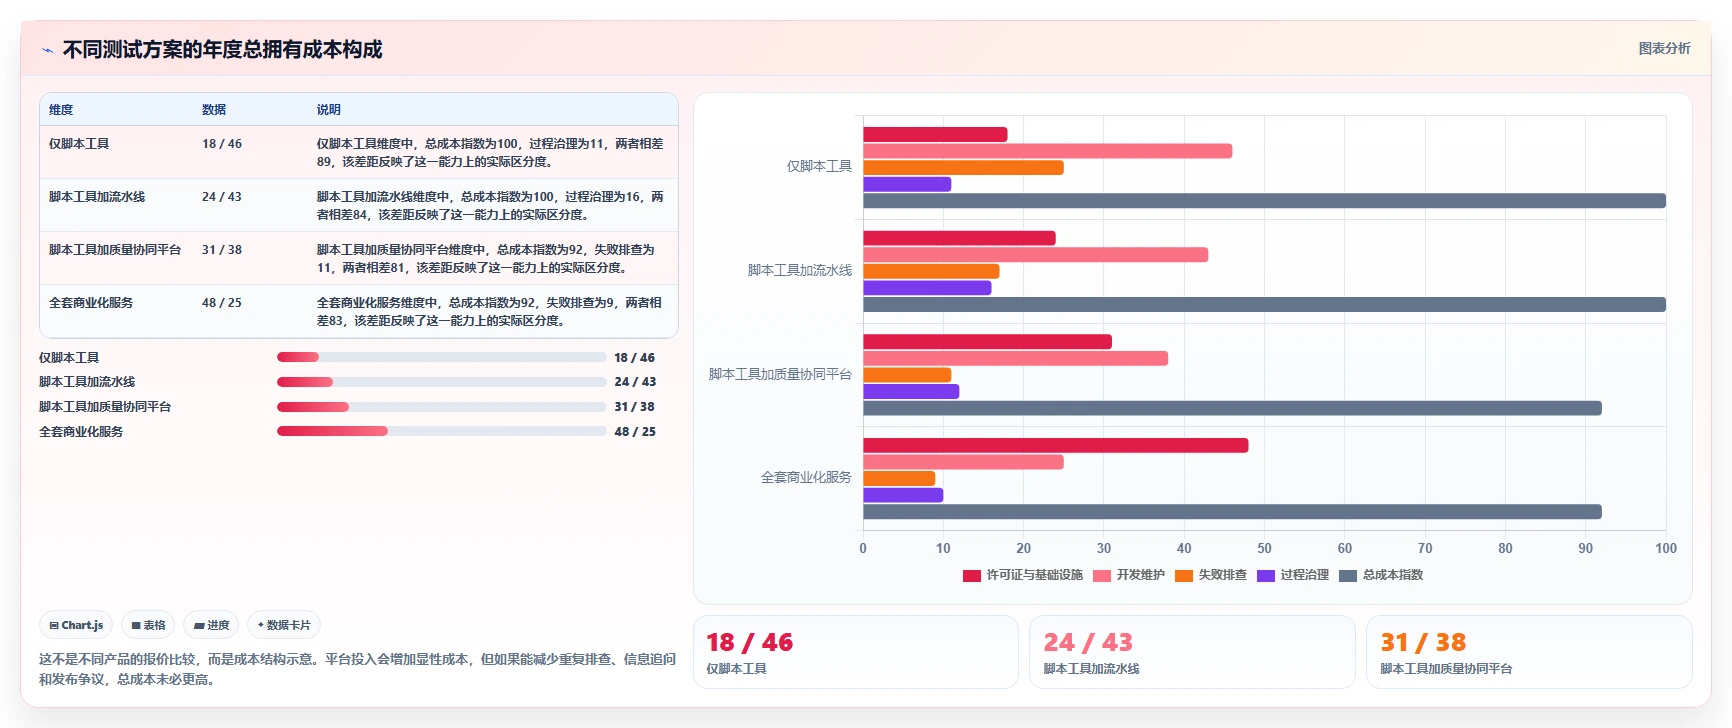1732x728 pixels.
Task: Click the 24 / 43 table cell
Action: [222, 197]
